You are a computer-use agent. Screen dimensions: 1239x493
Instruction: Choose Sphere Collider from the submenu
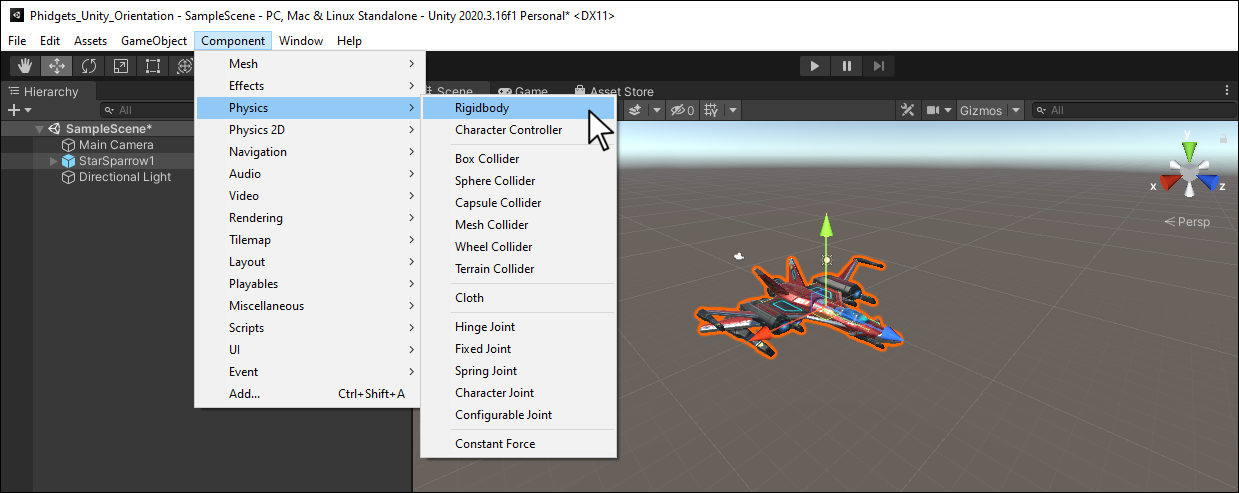518,181
